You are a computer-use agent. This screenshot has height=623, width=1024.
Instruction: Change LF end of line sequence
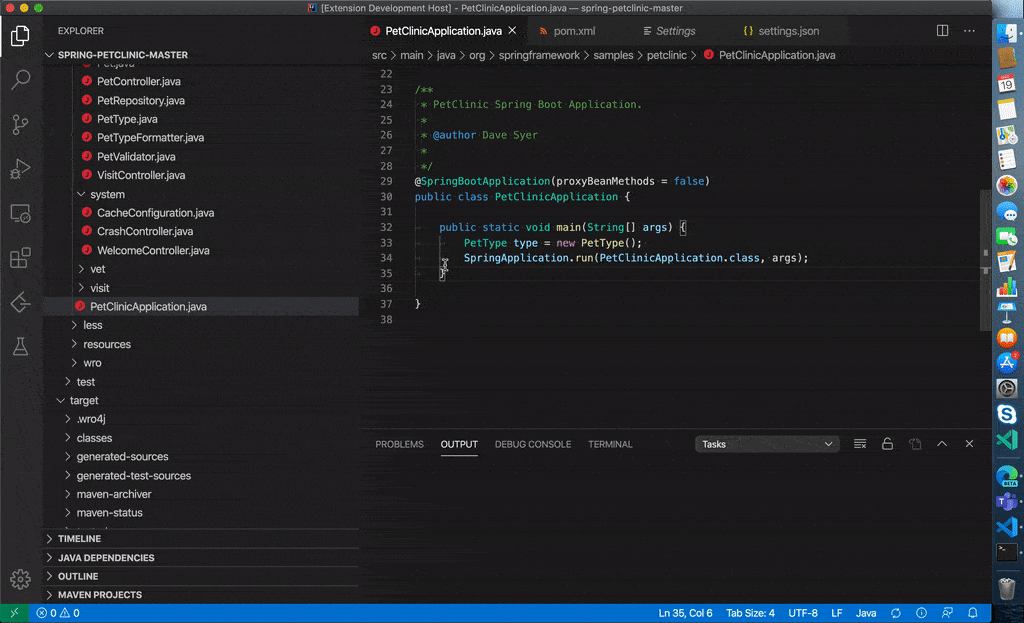[837, 613]
